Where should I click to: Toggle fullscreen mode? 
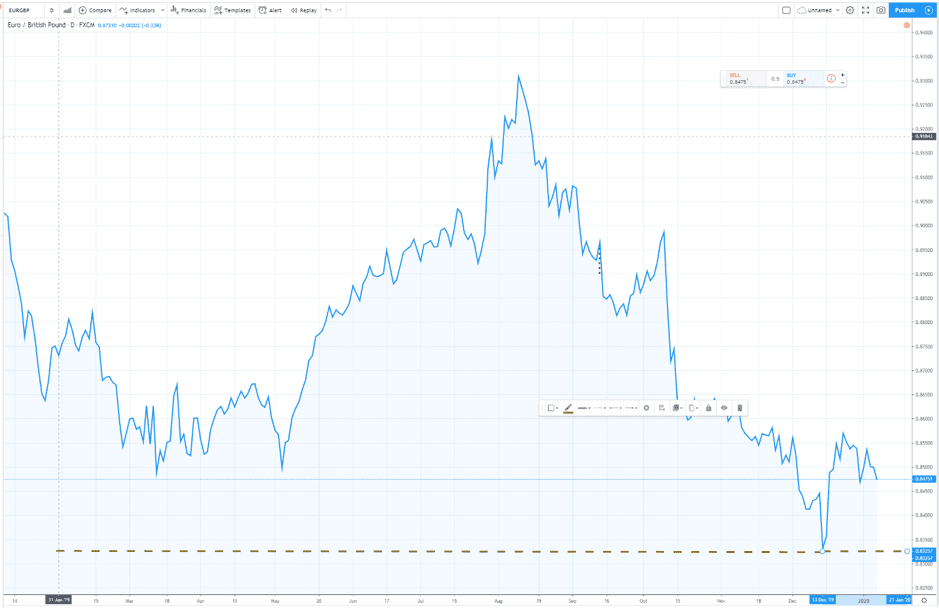pyautogui.click(x=866, y=10)
